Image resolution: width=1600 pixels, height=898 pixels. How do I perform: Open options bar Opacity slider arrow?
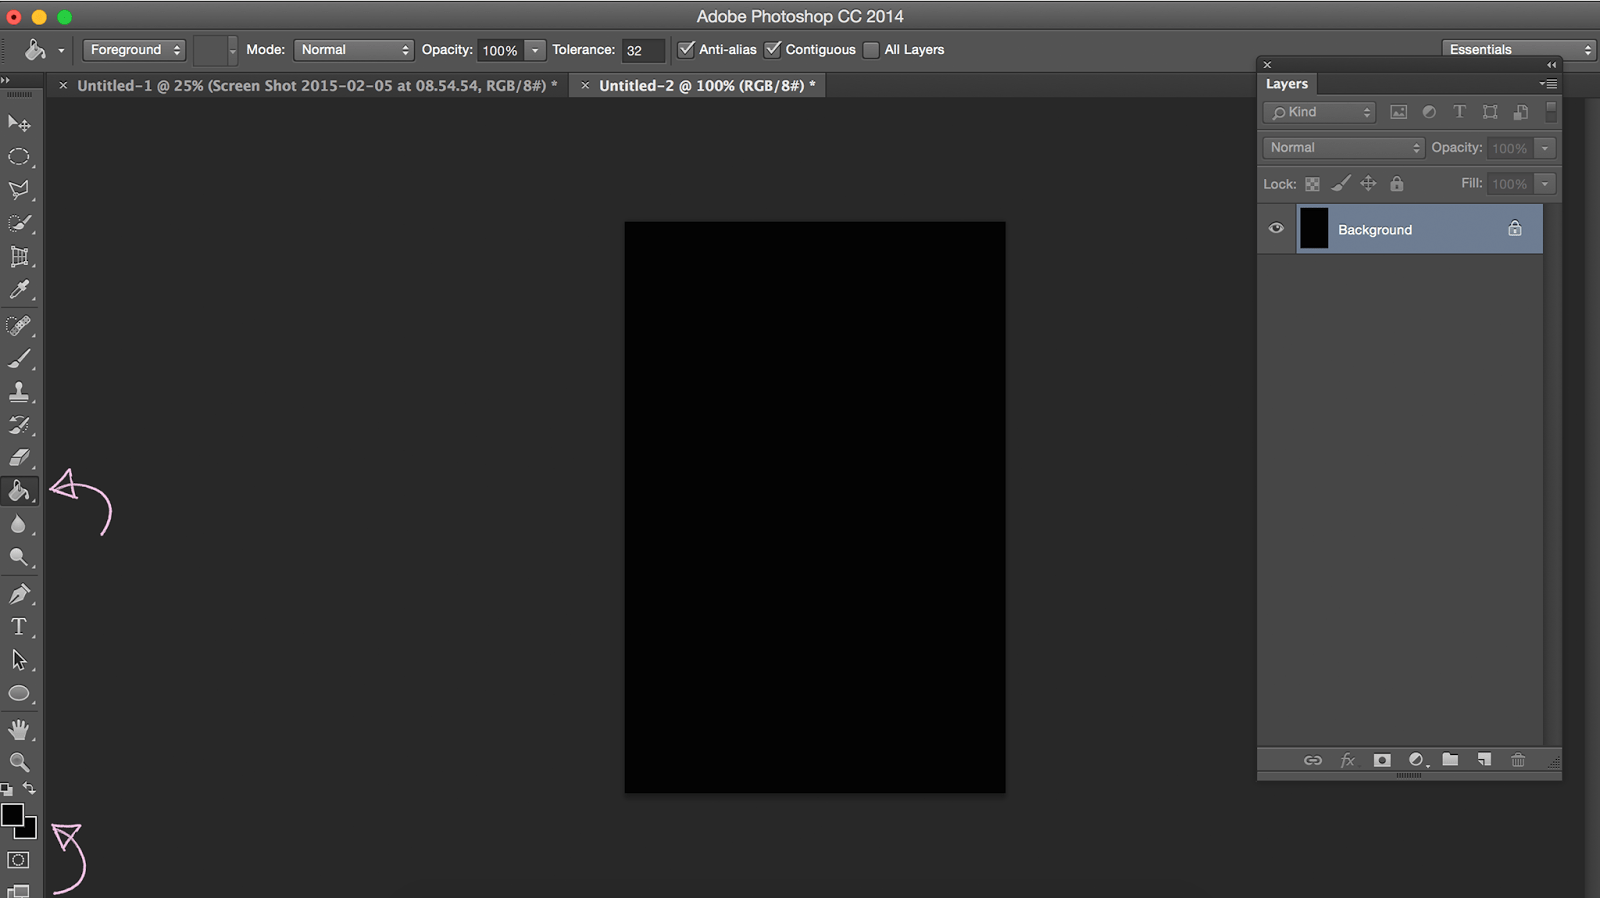click(535, 50)
